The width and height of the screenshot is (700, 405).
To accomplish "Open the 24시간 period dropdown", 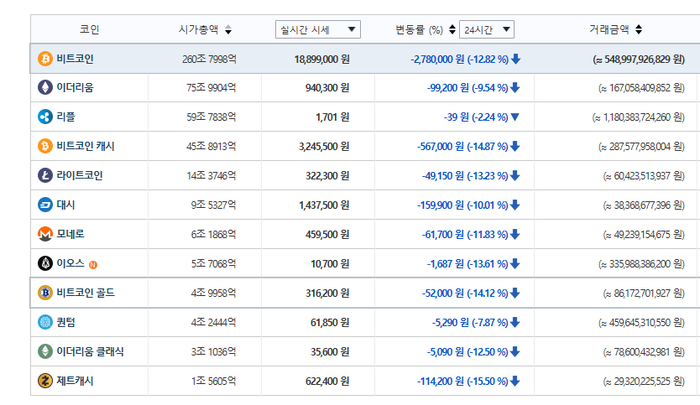I will click(x=487, y=29).
